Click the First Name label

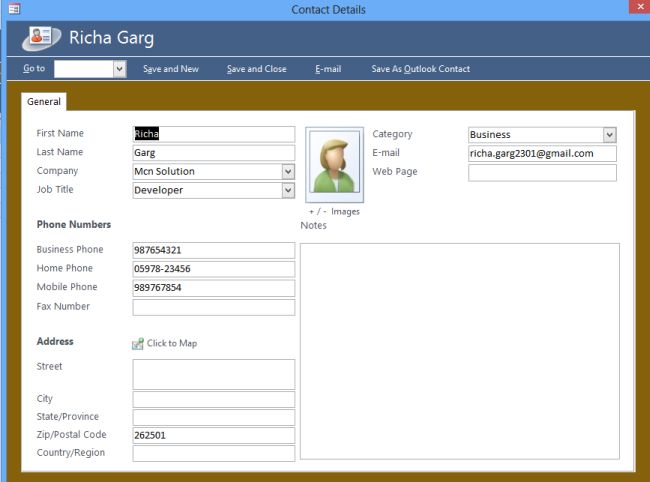point(60,133)
